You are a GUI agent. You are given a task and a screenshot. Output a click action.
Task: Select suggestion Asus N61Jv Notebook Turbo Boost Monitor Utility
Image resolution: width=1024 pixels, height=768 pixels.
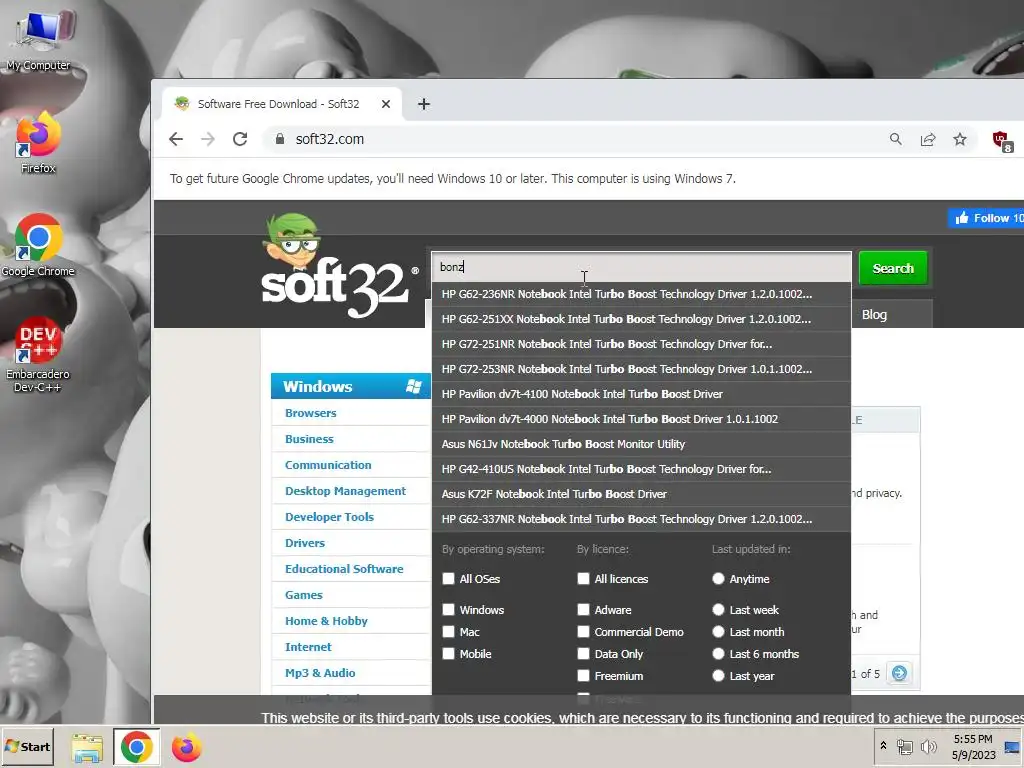(x=641, y=444)
